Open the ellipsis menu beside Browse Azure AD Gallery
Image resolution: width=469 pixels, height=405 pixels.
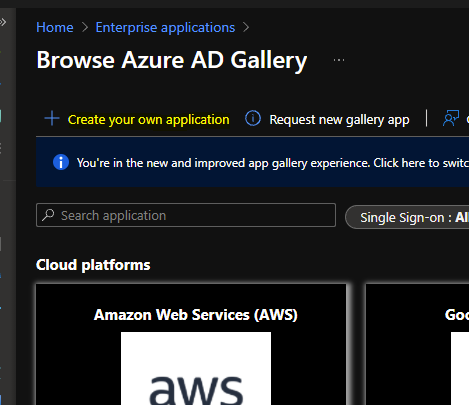point(339,60)
